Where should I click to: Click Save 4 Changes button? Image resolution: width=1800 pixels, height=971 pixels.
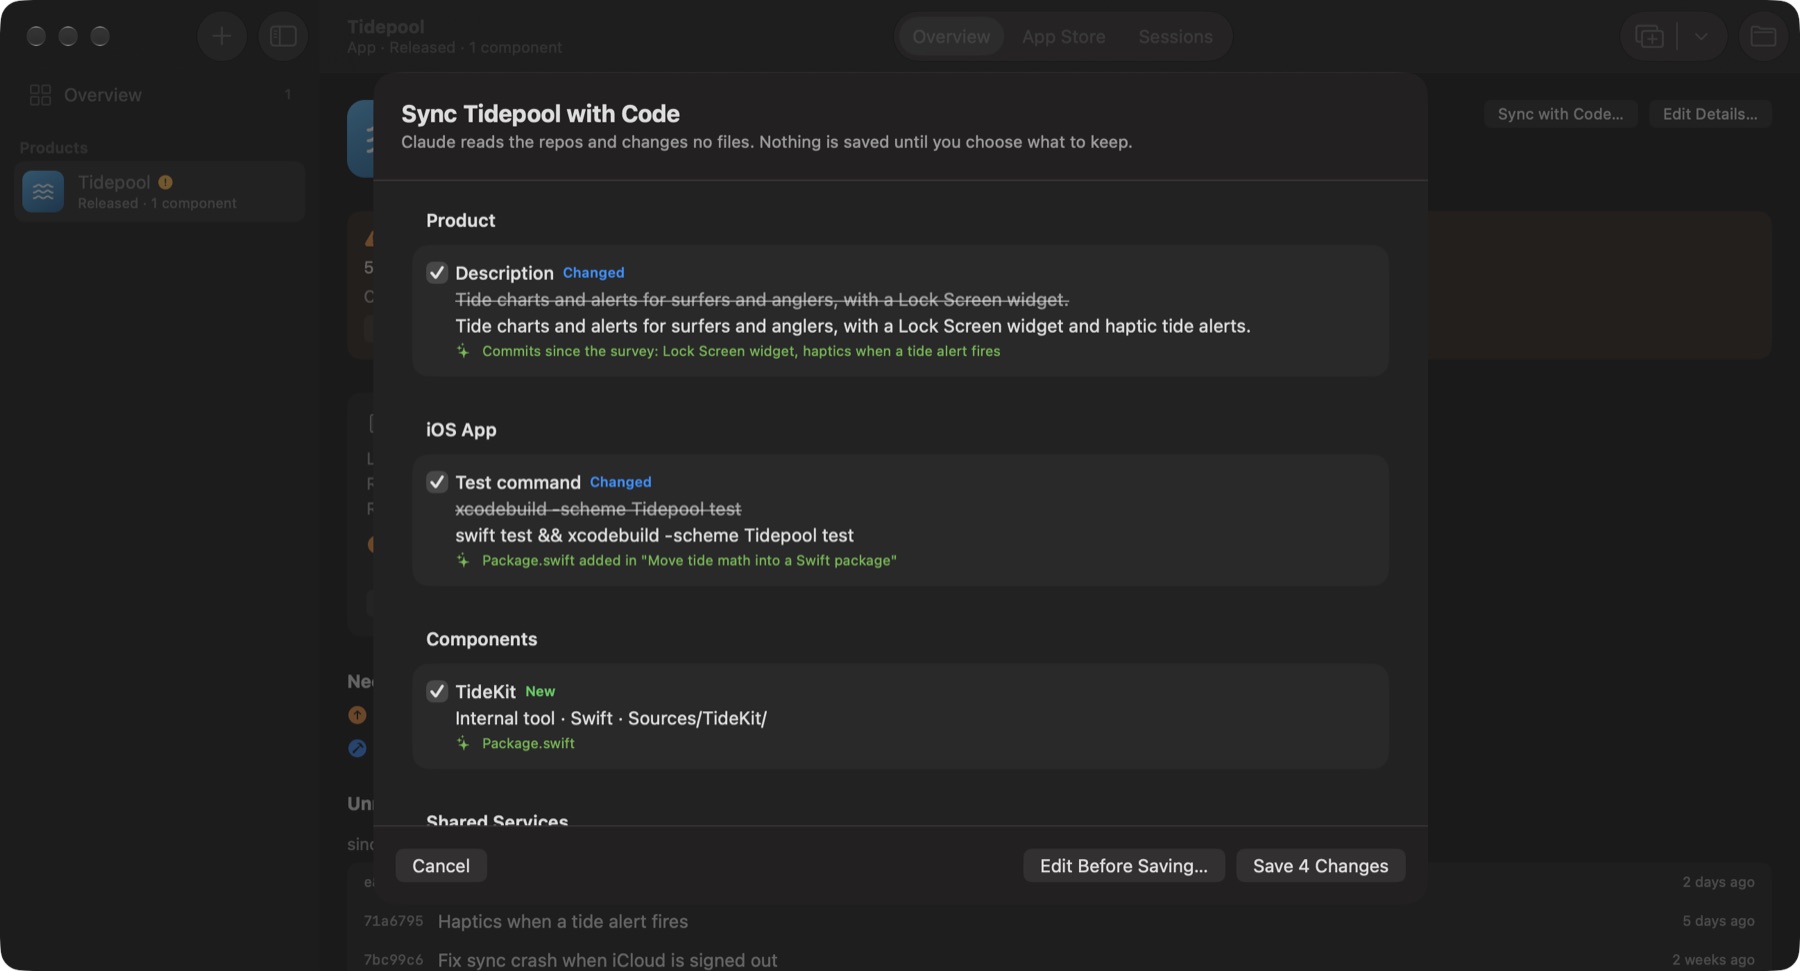(1321, 866)
